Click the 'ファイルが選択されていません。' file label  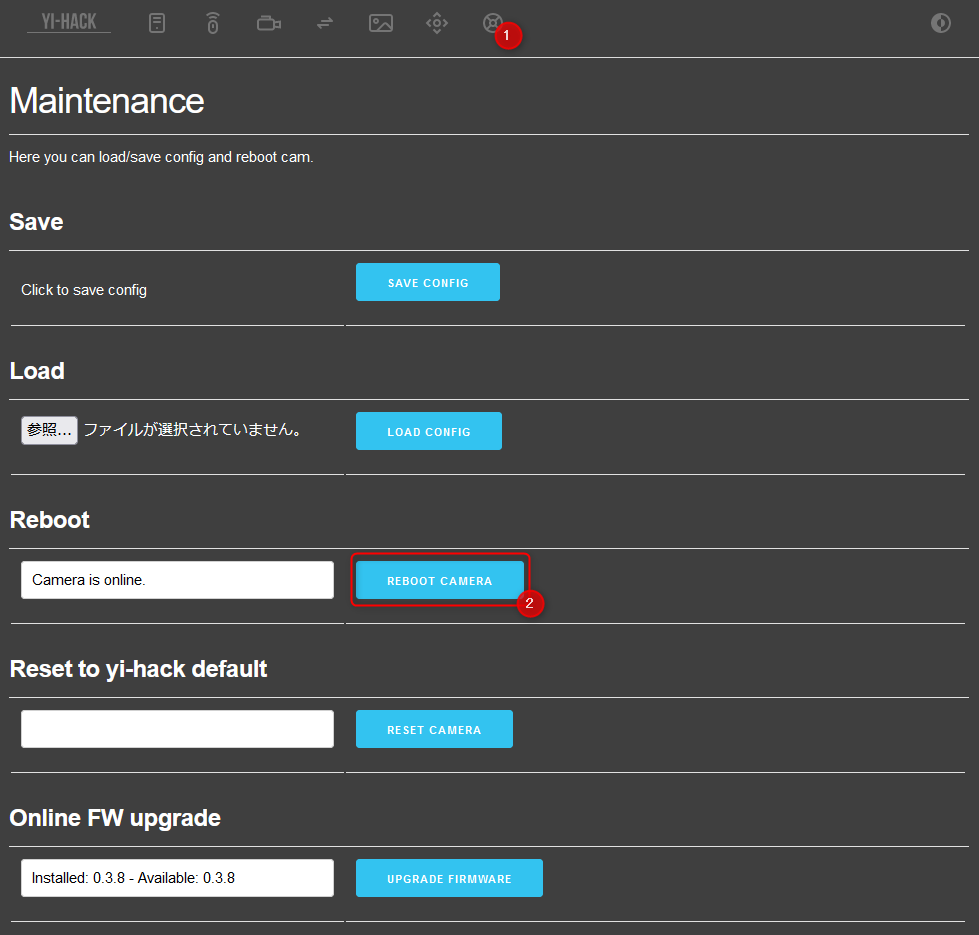(x=194, y=429)
